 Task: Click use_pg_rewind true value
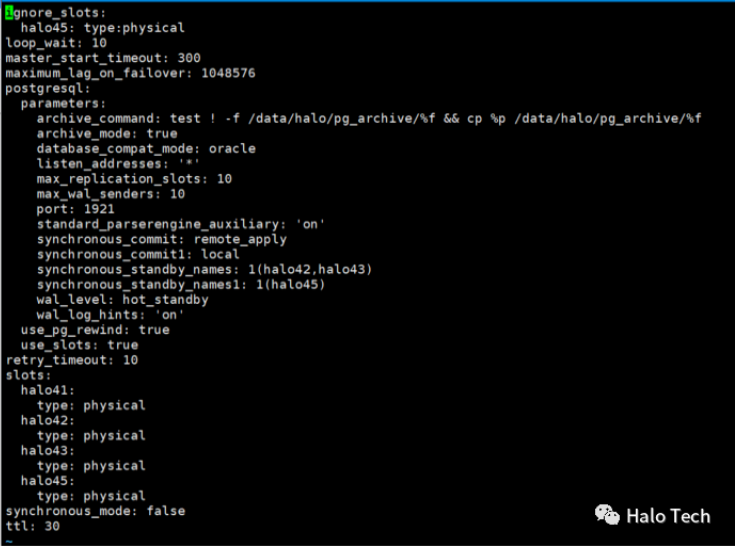[154, 330]
